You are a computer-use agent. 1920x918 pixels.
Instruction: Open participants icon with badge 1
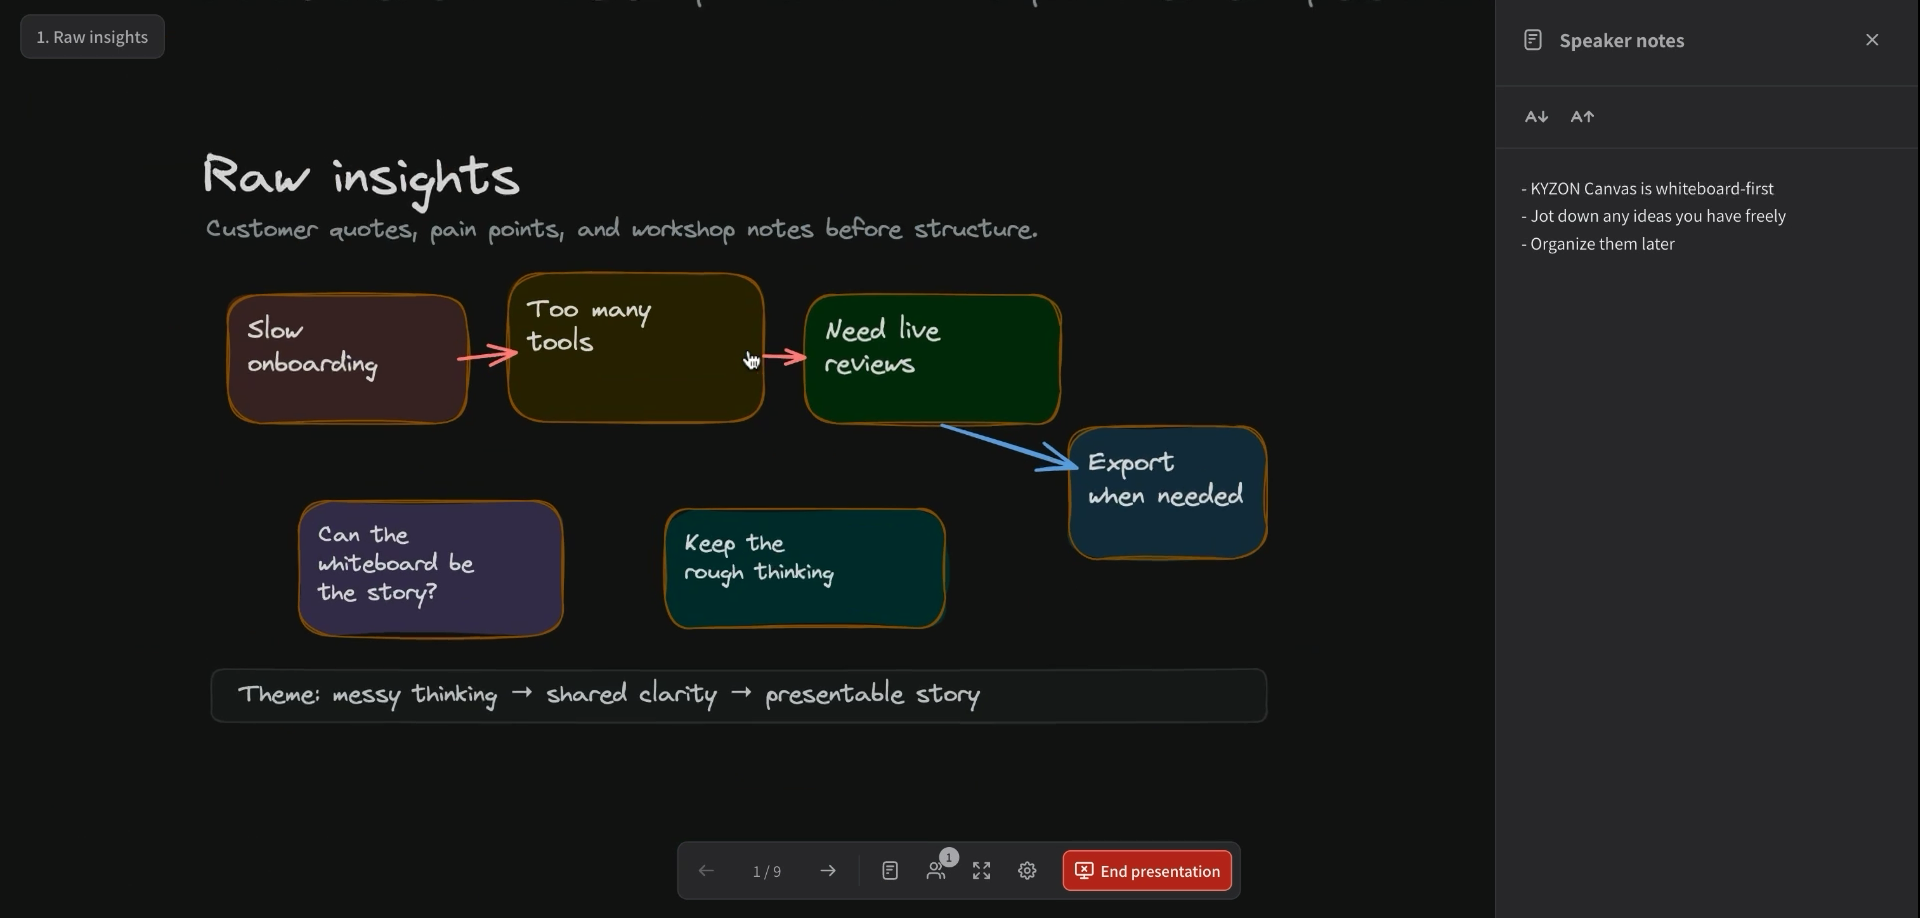(x=937, y=869)
